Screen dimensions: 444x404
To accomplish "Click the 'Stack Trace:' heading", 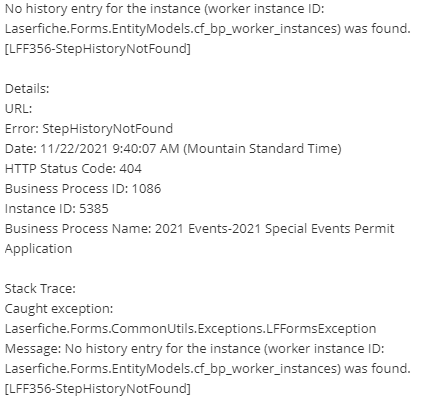I will [40, 288].
